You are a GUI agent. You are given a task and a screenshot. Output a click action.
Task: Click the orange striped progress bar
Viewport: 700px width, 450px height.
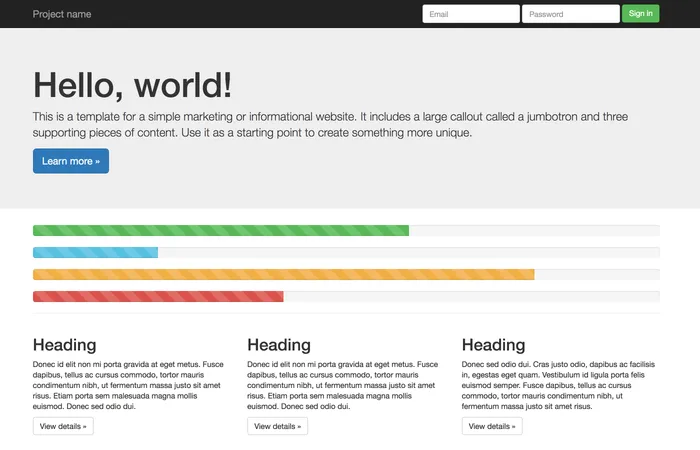[x=284, y=275]
